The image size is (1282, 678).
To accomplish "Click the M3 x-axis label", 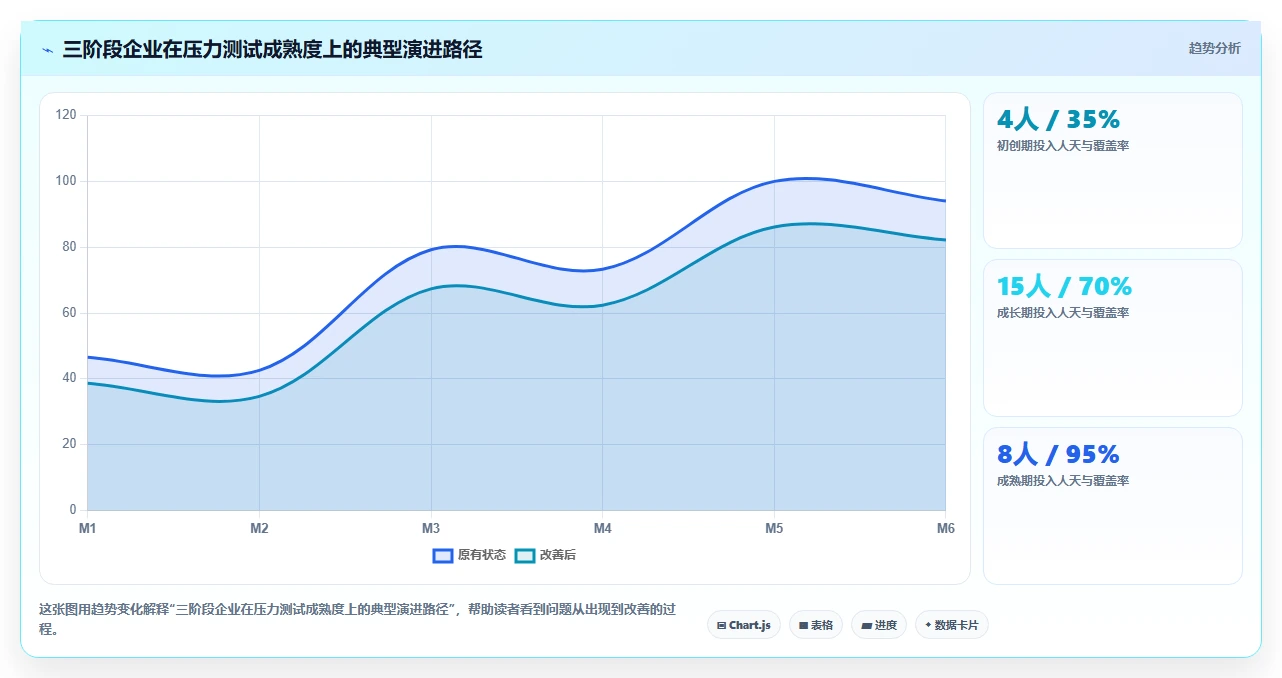I will coord(431,528).
